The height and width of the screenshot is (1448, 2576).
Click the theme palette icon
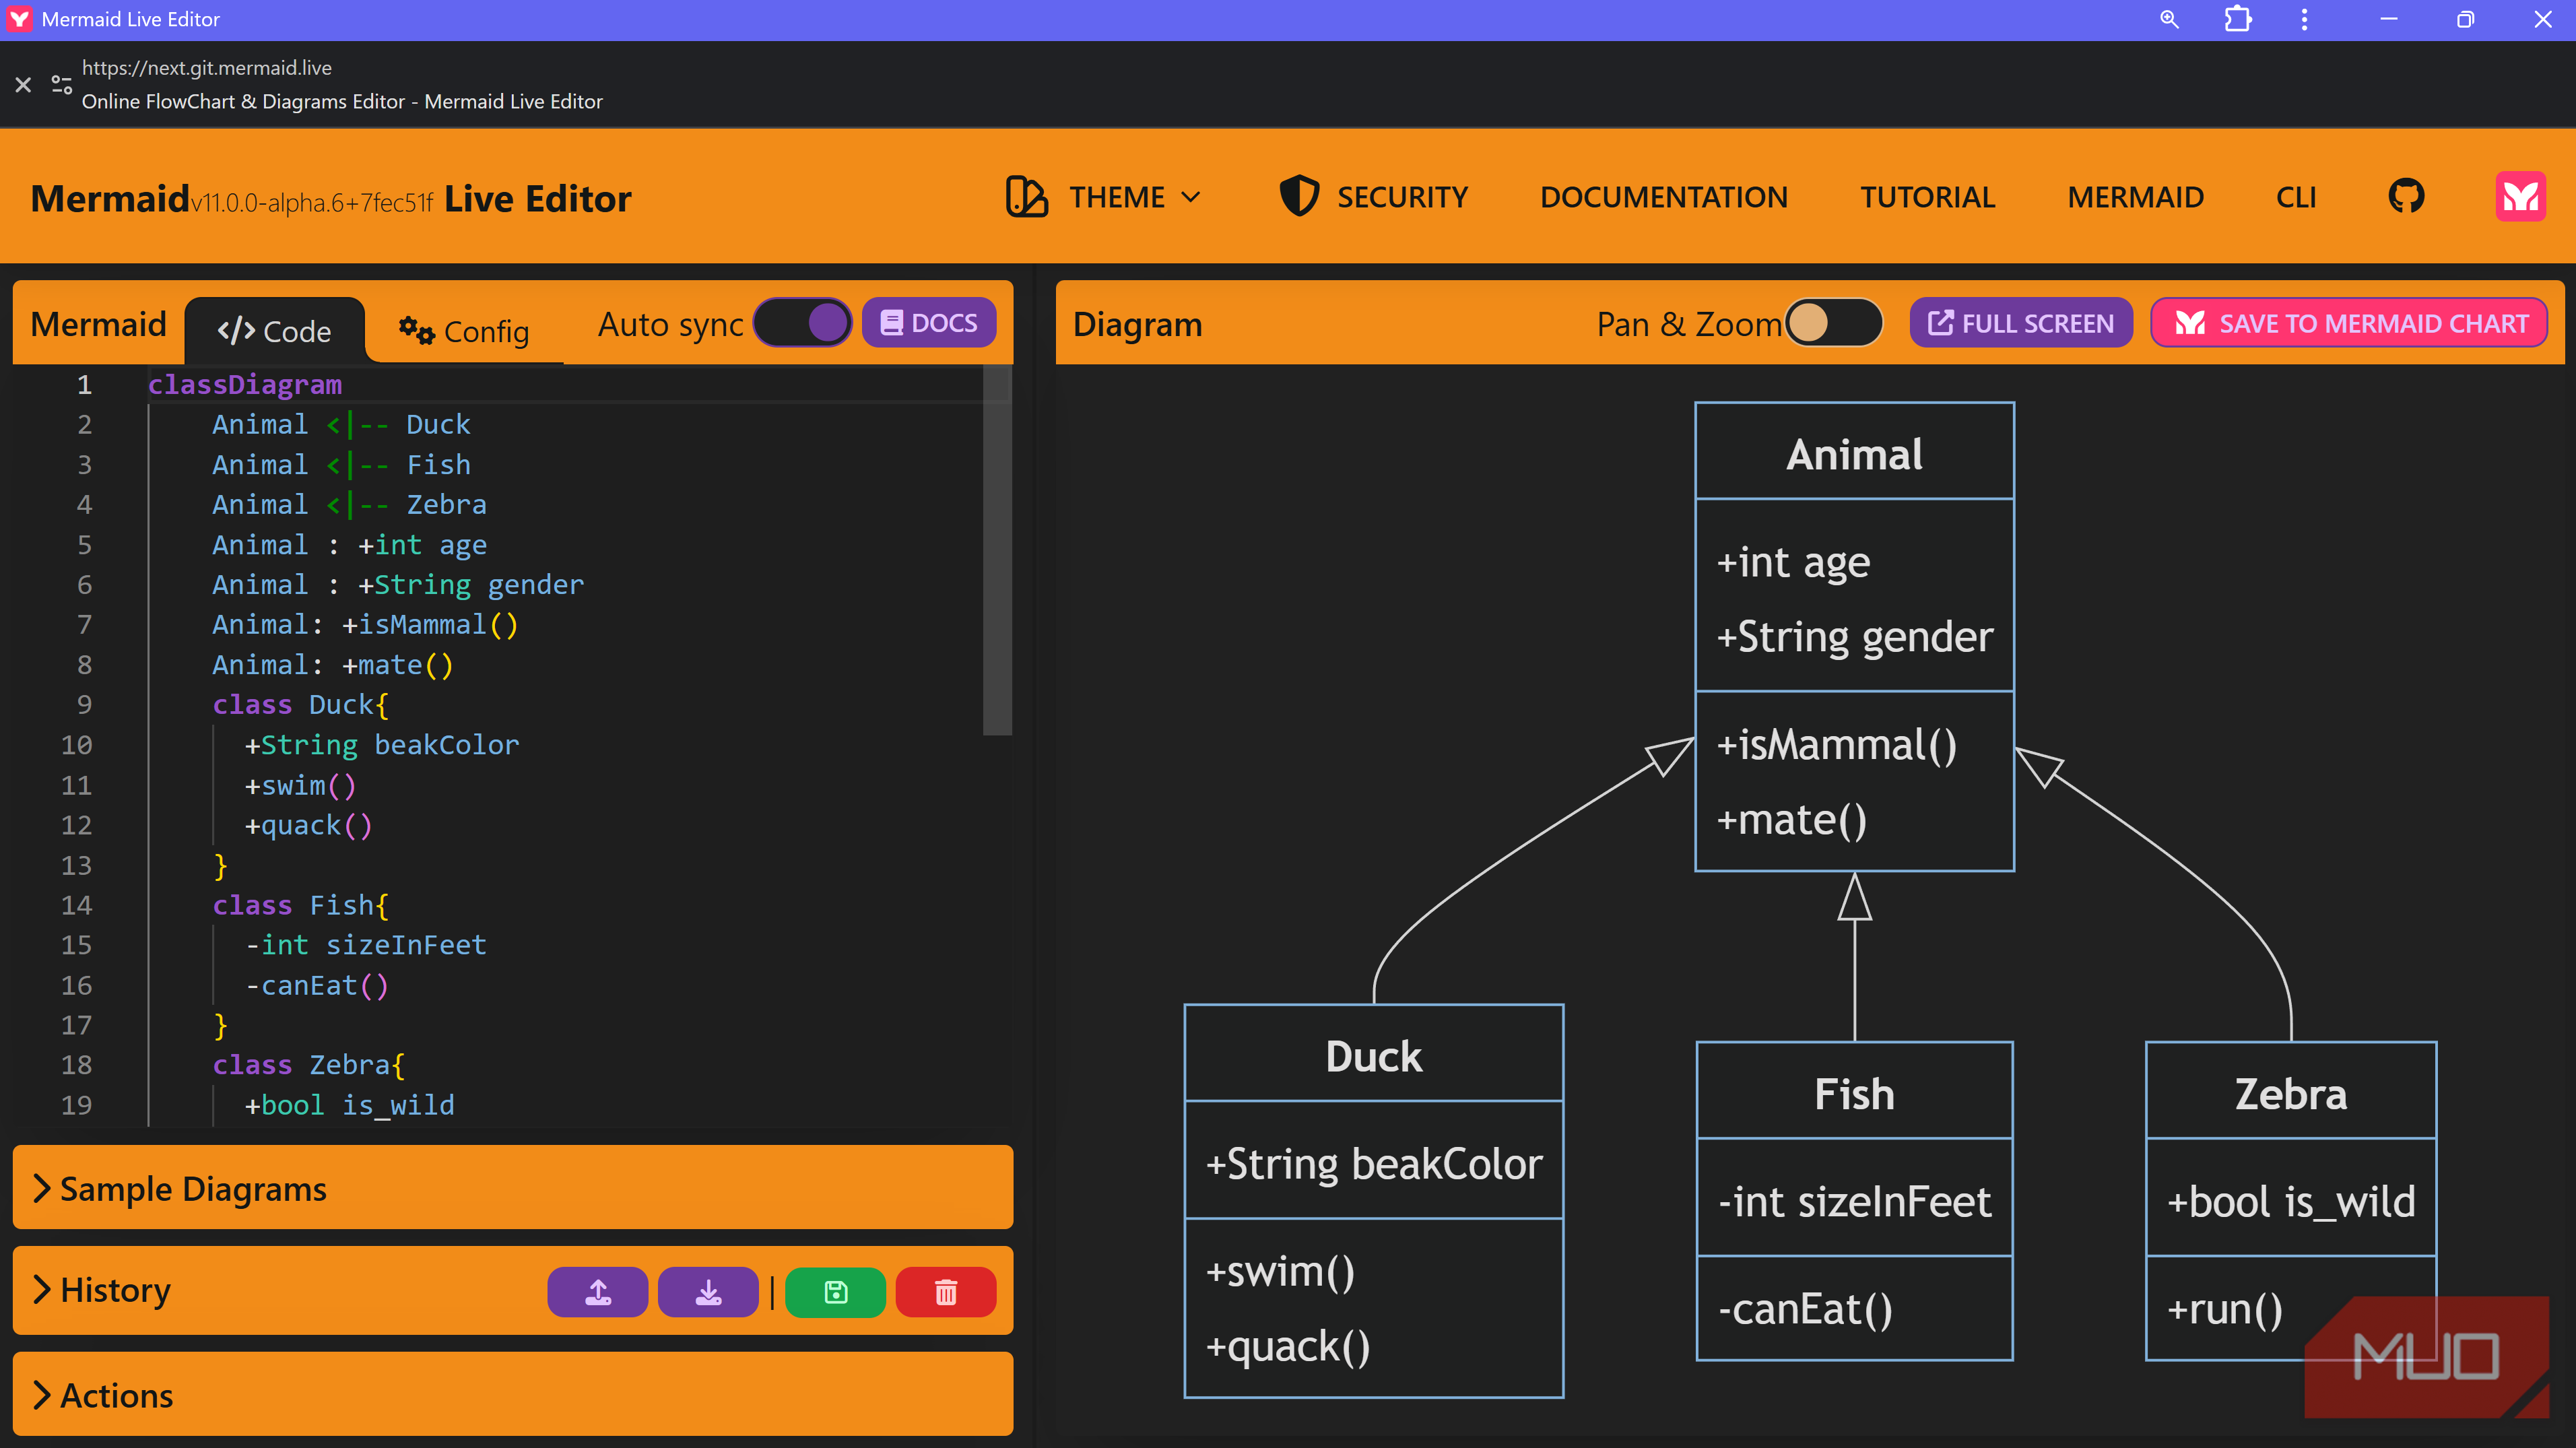(x=1026, y=197)
